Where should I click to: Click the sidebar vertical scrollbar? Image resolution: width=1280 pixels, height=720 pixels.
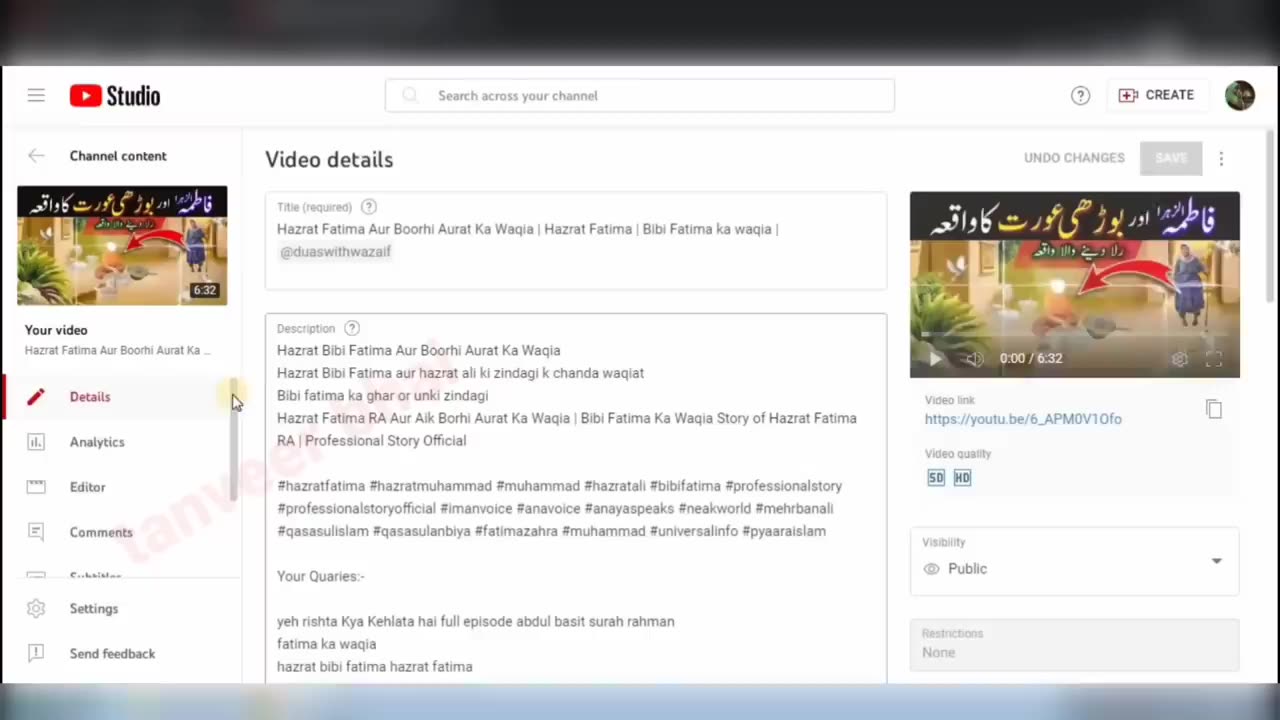234,440
